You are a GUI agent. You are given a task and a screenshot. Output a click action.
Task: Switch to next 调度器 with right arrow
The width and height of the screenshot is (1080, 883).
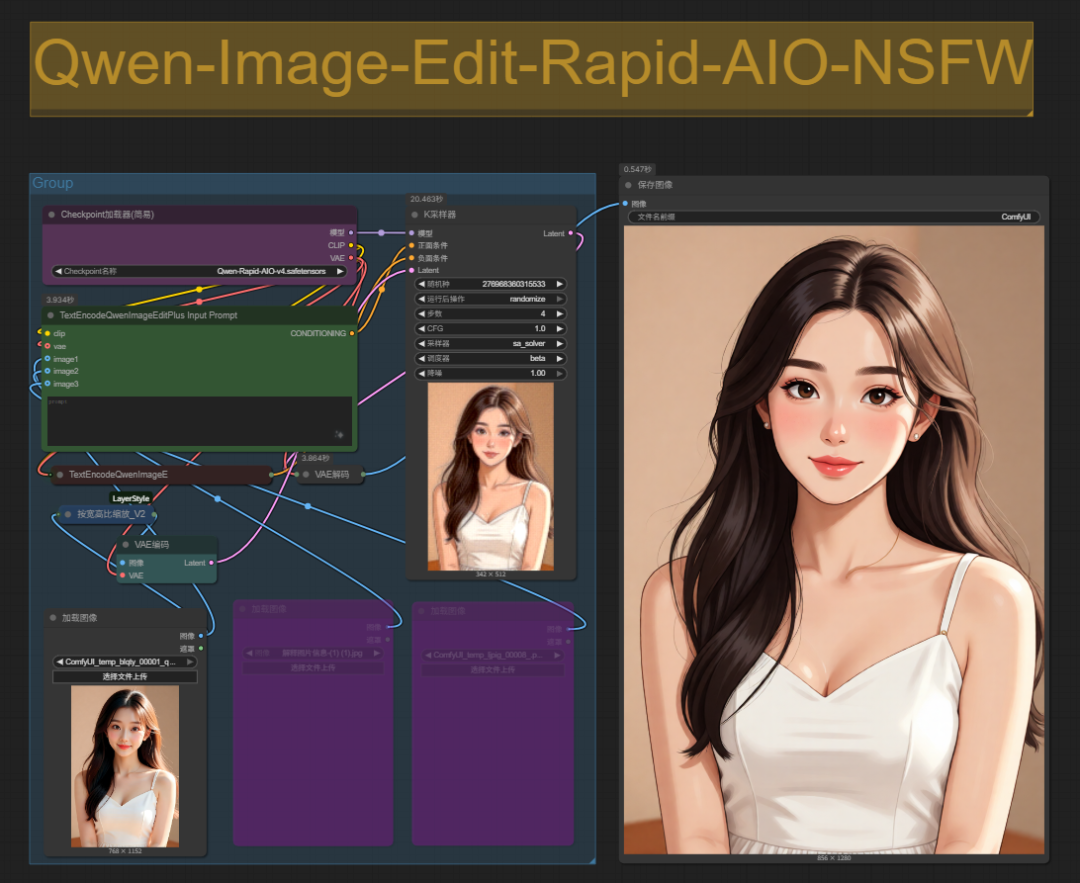(559, 359)
